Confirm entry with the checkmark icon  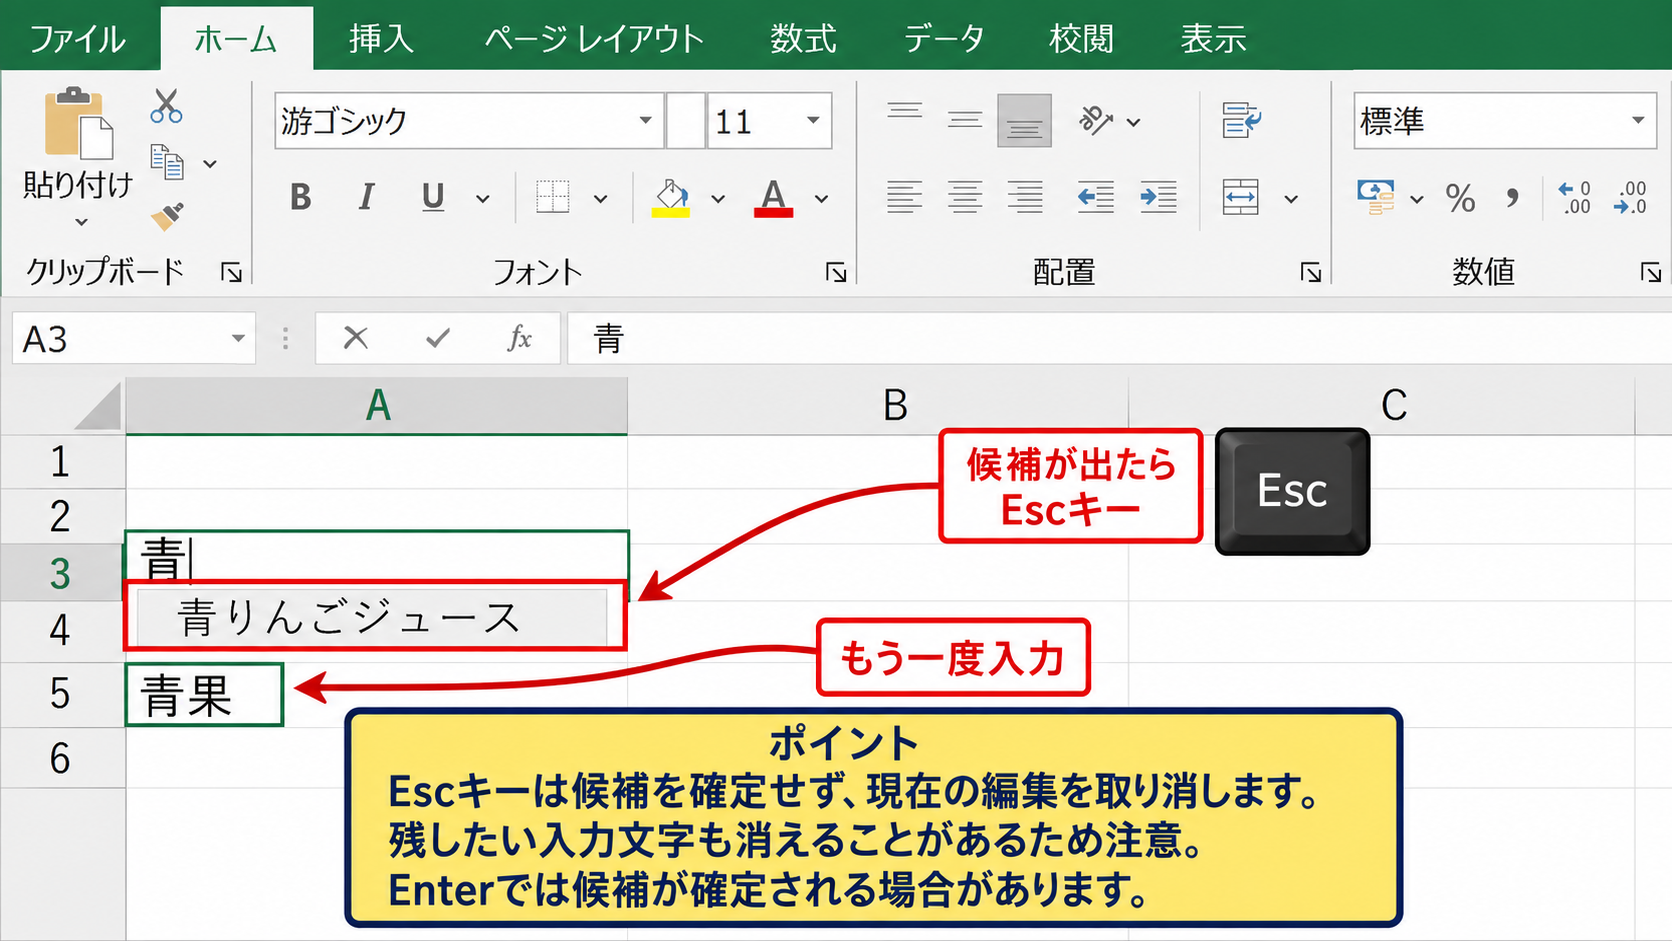437,338
